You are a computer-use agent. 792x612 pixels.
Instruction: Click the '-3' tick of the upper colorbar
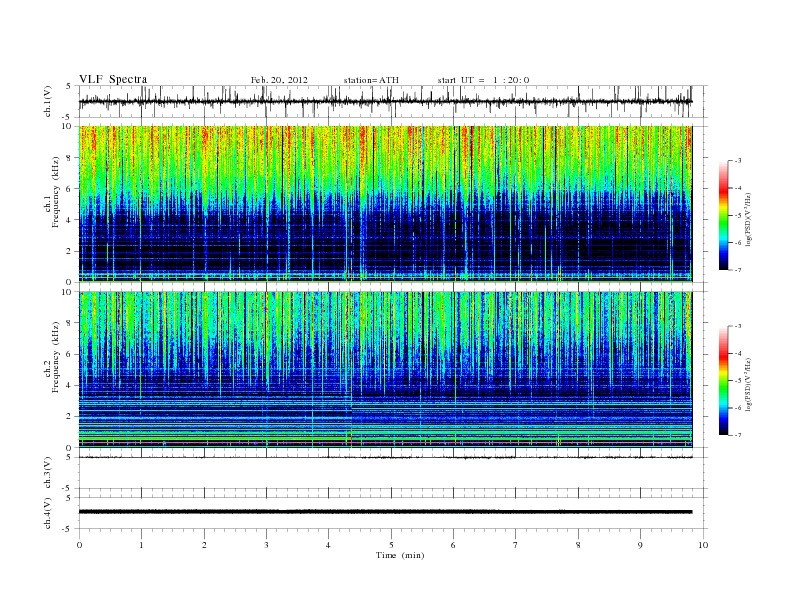coord(738,161)
